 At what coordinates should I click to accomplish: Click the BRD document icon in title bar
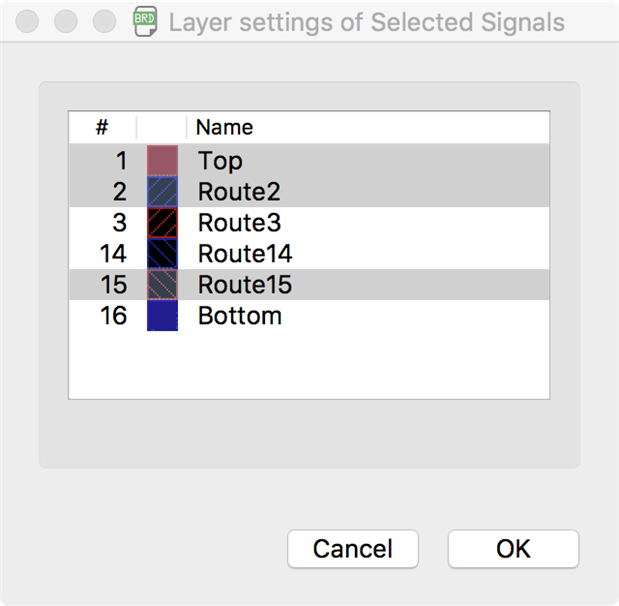[146, 22]
